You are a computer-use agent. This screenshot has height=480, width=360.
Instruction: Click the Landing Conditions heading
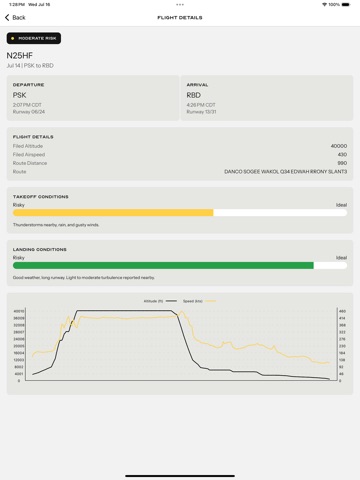[x=40, y=249]
